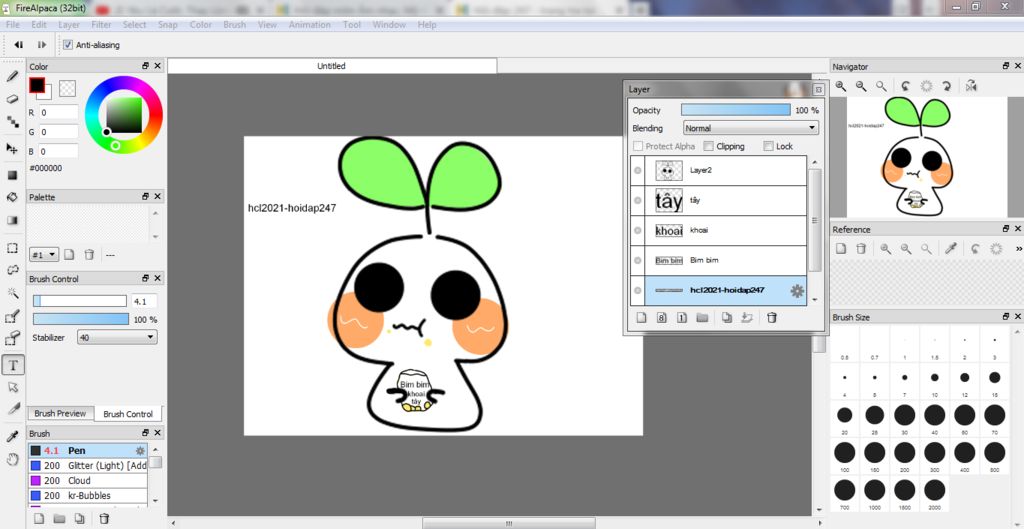The image size is (1024, 529).
Task: Toggle visibility of Bim bim layer
Action: click(638, 261)
